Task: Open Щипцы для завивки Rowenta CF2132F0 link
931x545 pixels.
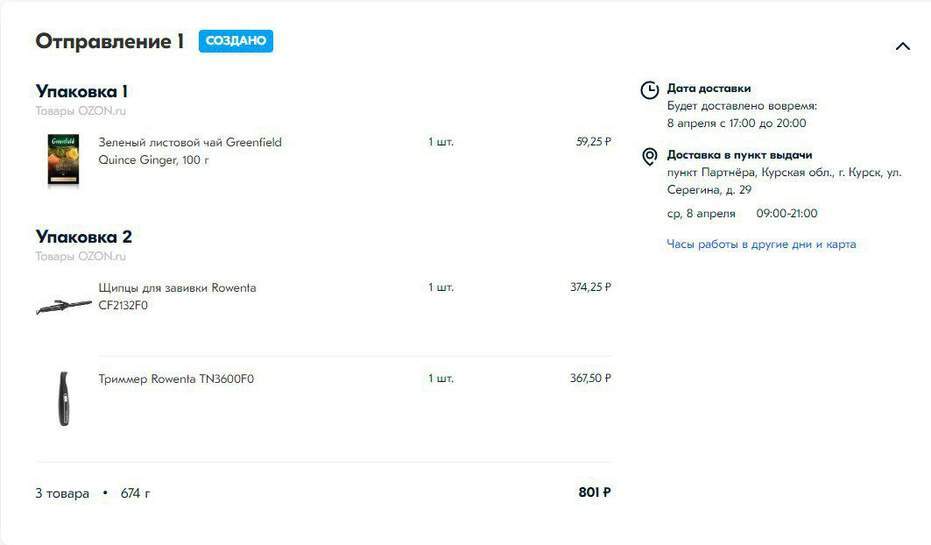Action: click(x=177, y=296)
